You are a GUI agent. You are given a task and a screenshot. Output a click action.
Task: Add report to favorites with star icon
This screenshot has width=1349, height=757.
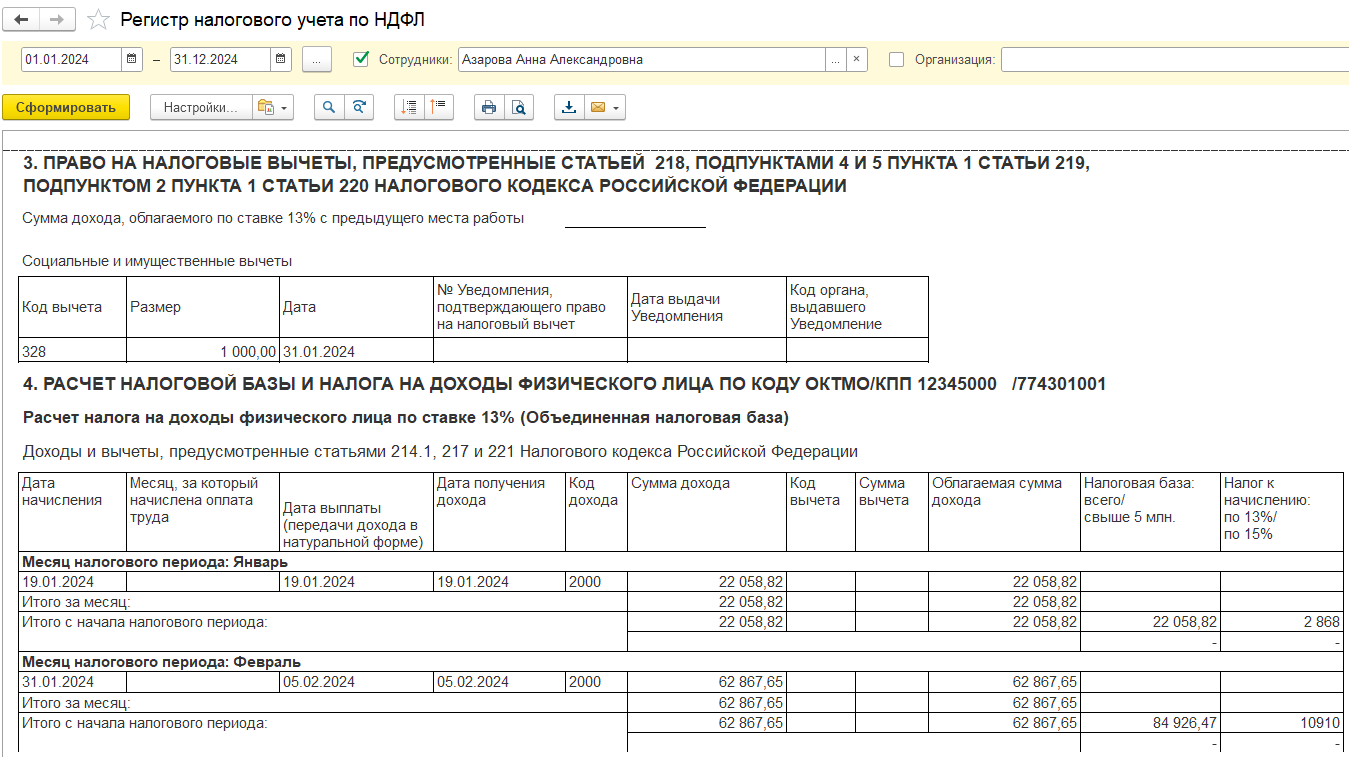(98, 20)
